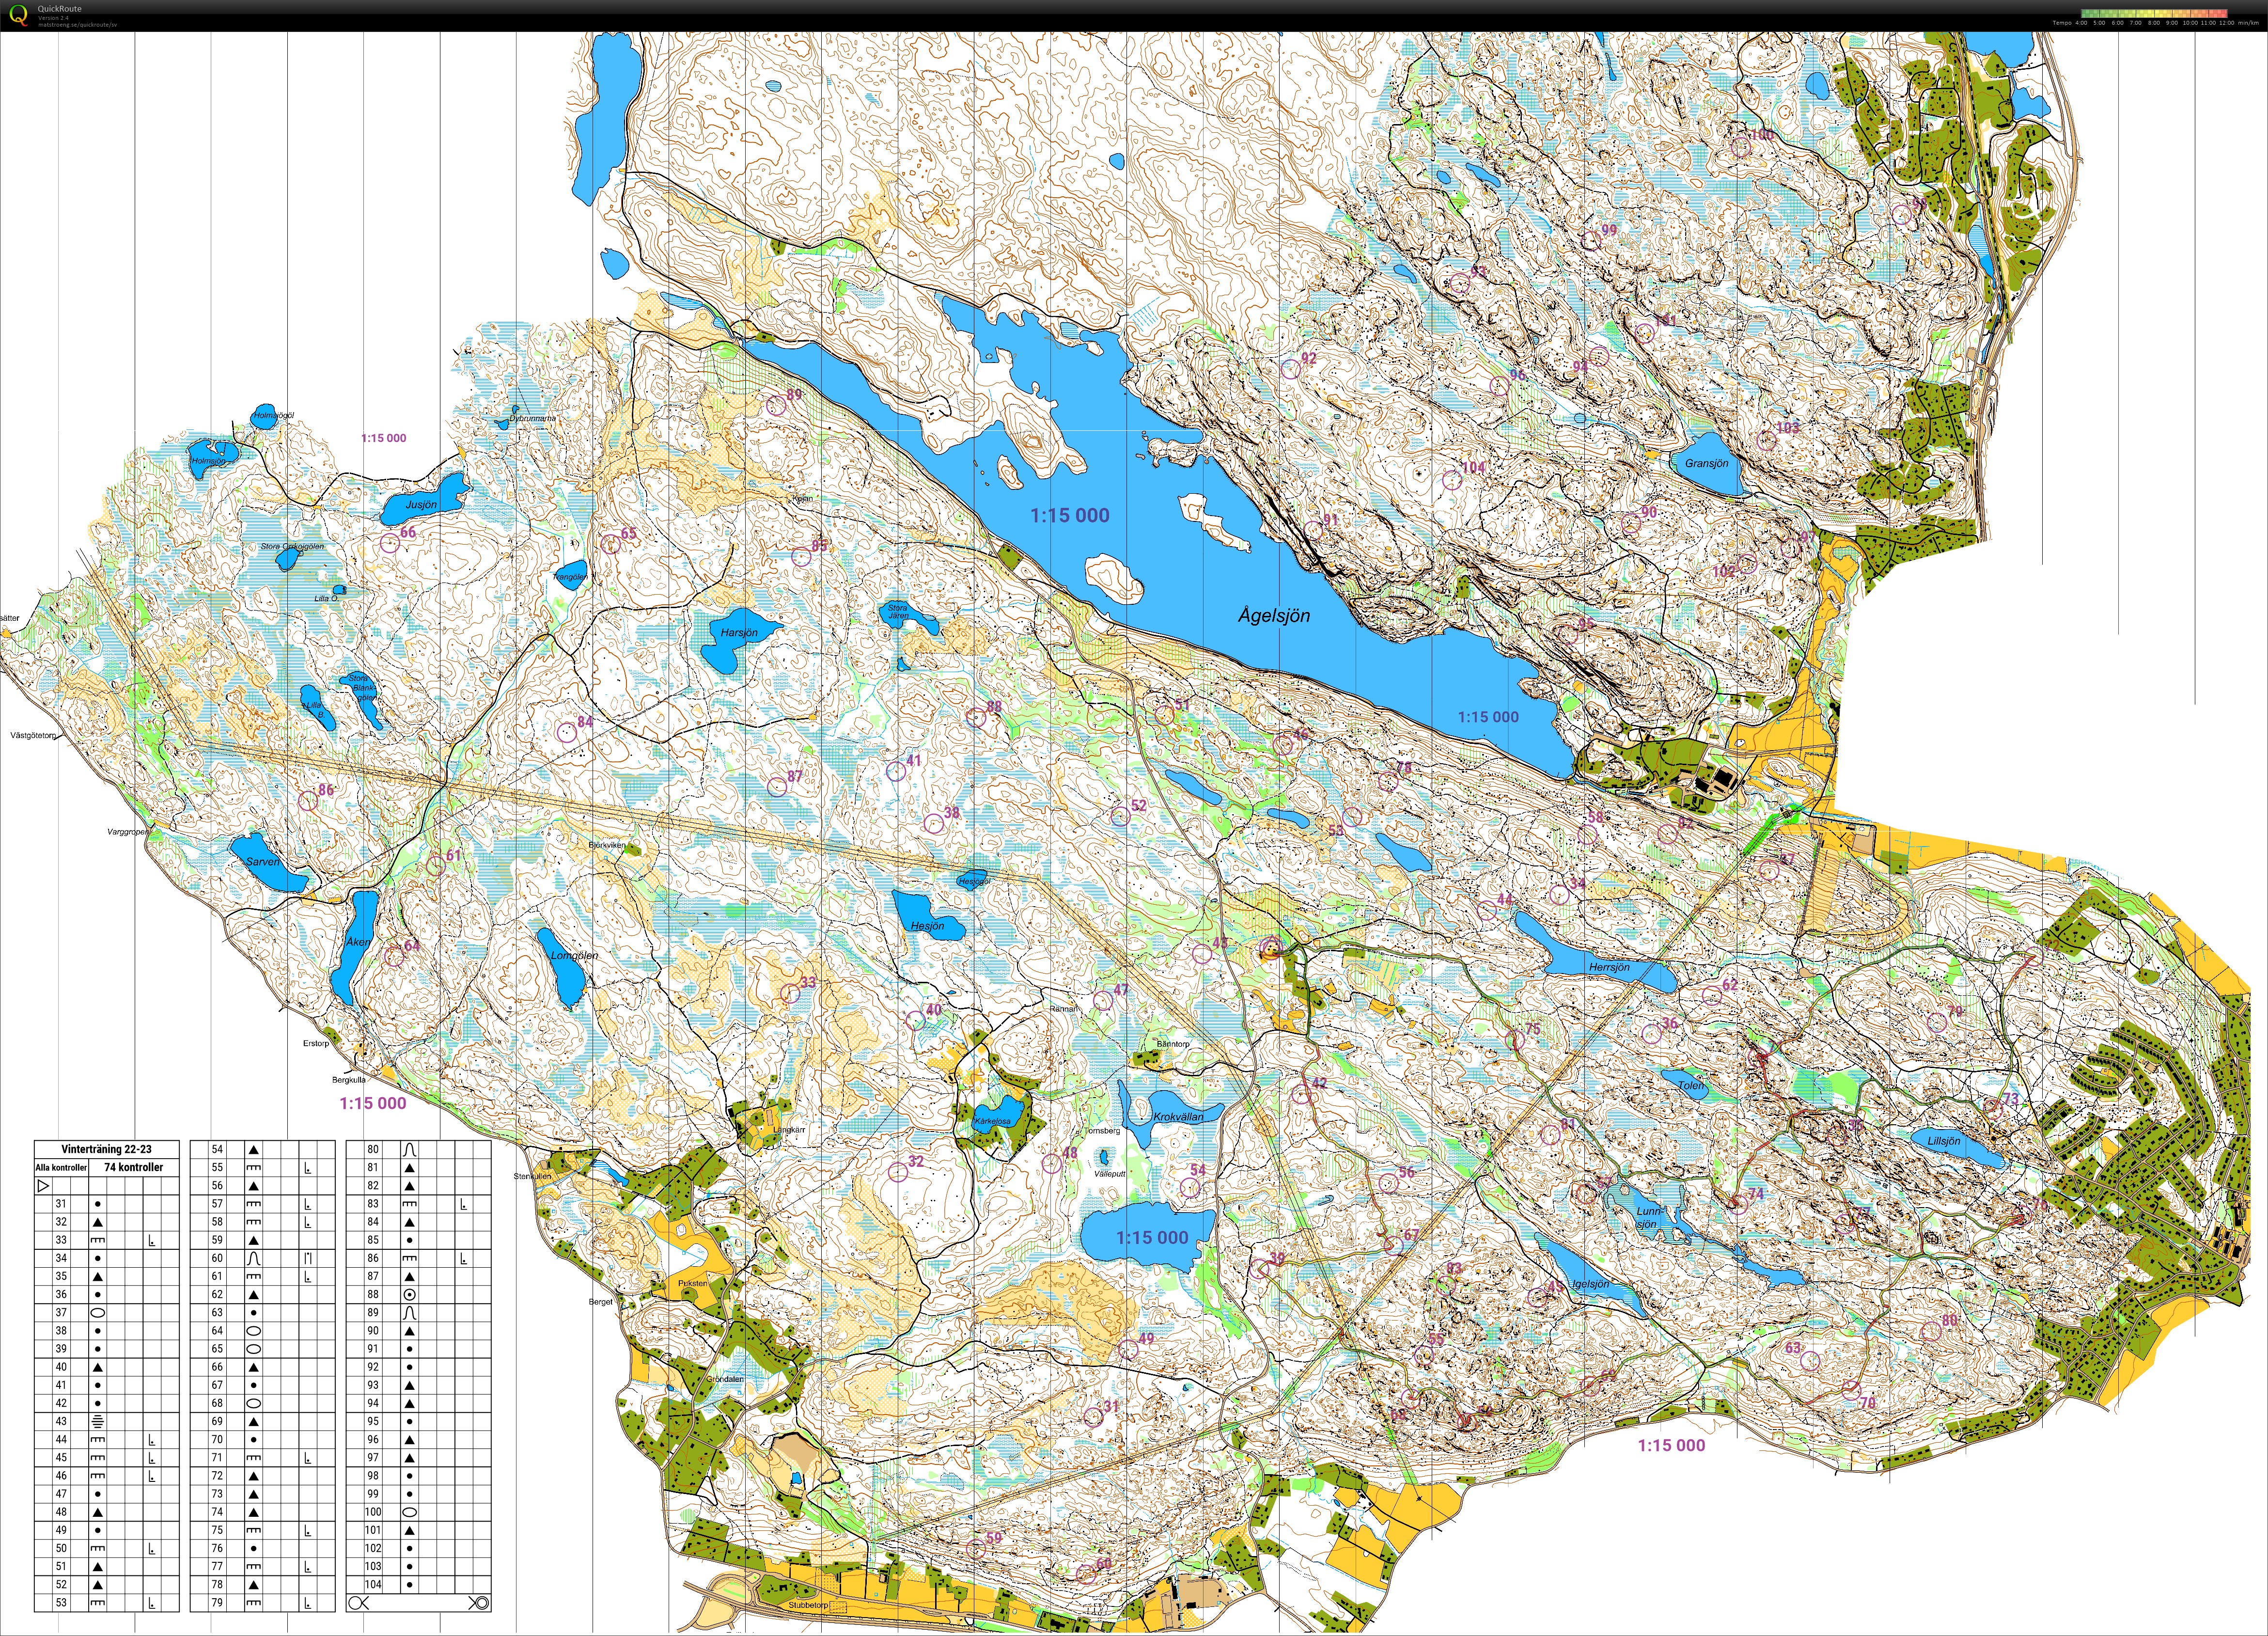Click control circle 86 on the map
The height and width of the screenshot is (1636, 2268).
pyautogui.click(x=308, y=800)
